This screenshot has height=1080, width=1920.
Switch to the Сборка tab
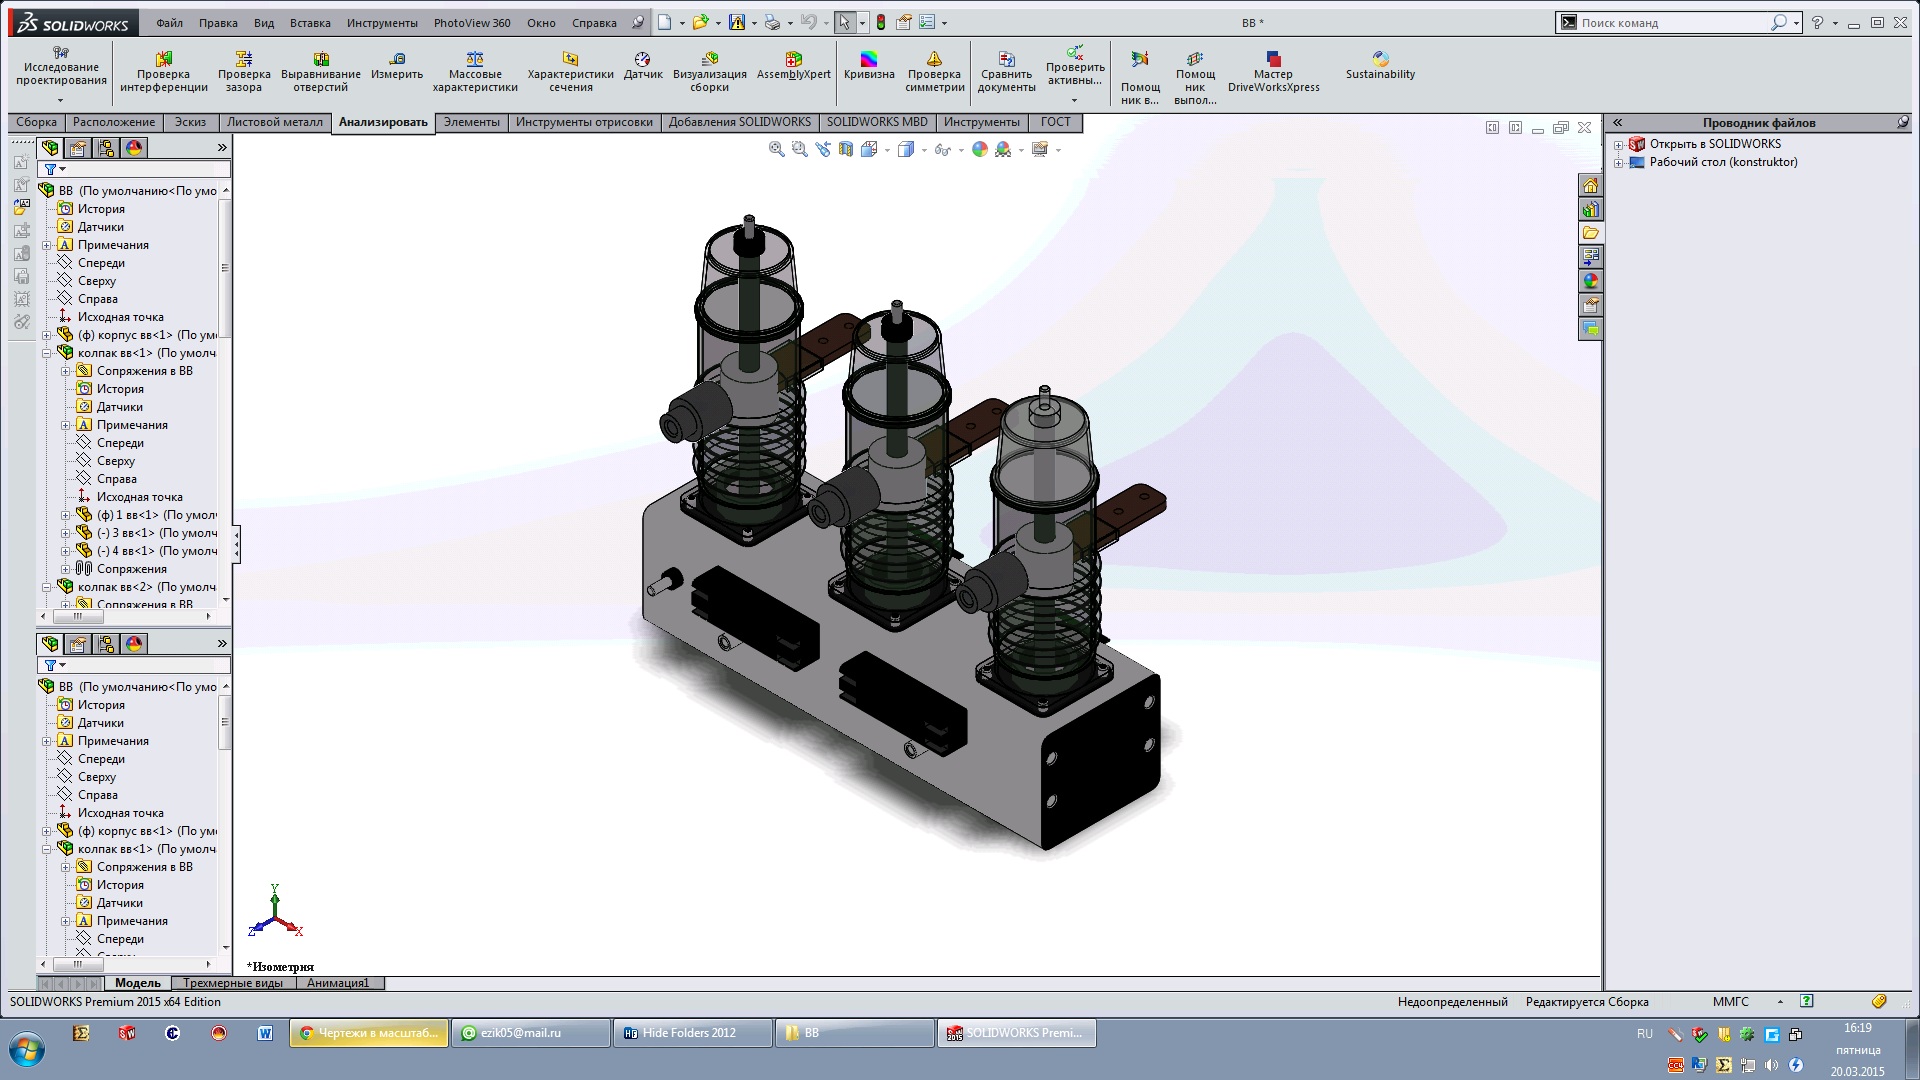point(37,122)
